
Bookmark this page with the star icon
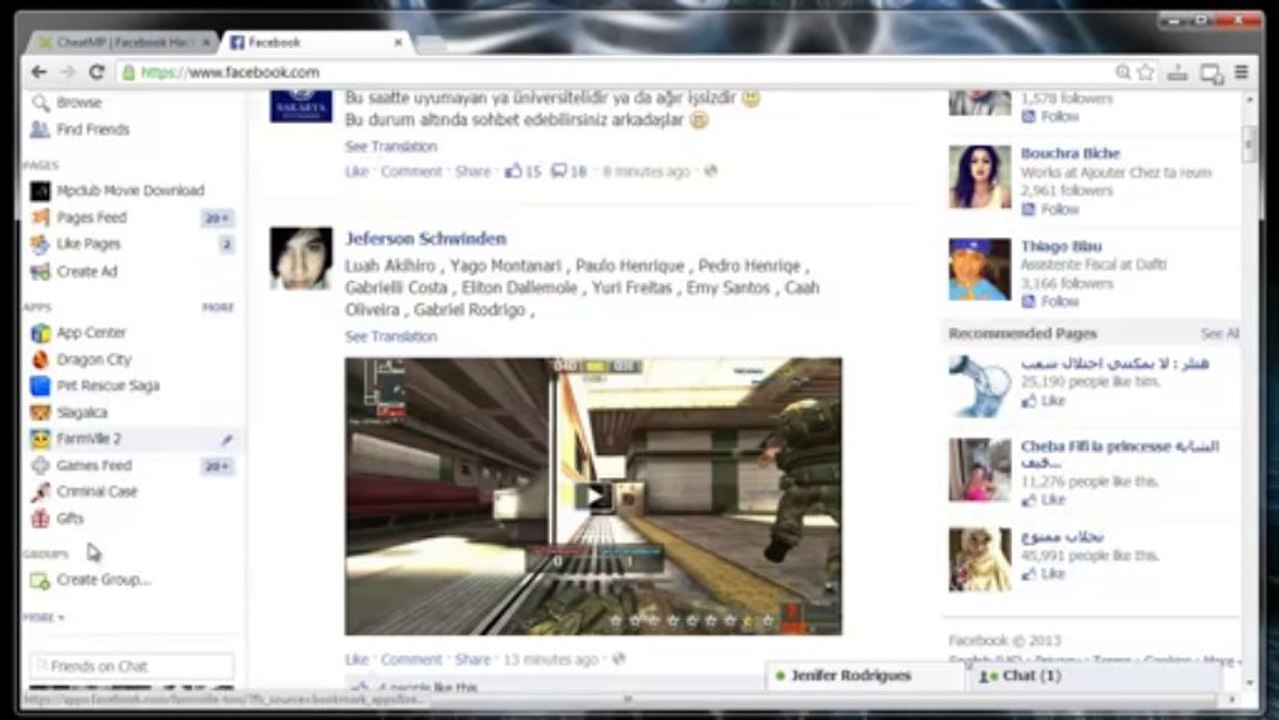tap(1146, 72)
